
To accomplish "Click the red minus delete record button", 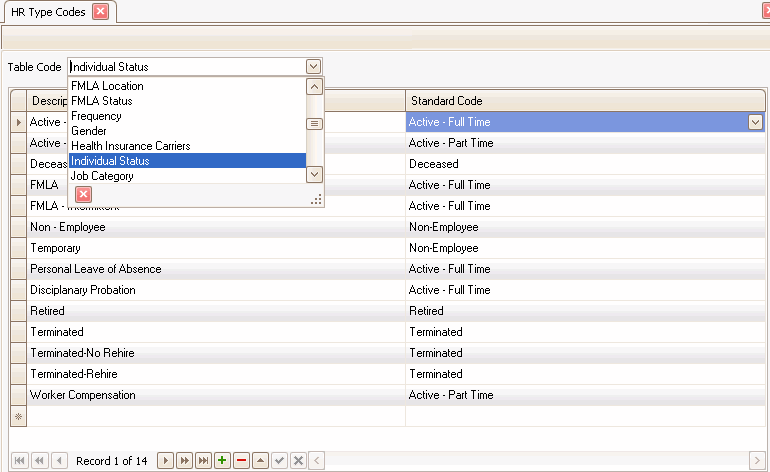I will coord(241,460).
